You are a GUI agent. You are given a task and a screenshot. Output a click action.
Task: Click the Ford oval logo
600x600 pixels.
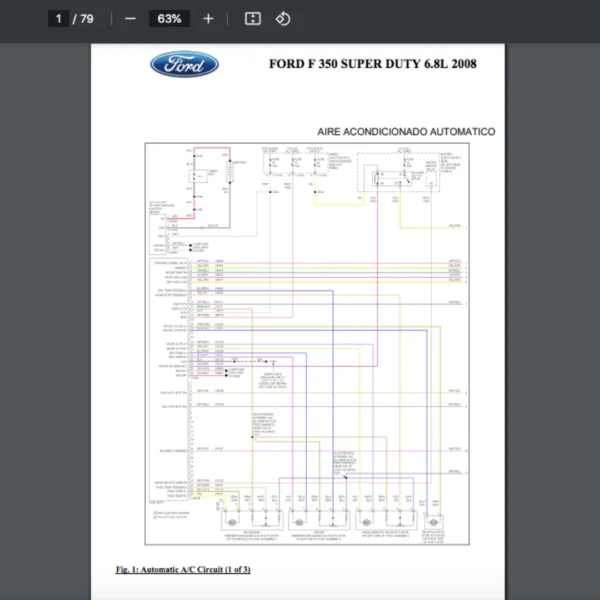point(184,65)
